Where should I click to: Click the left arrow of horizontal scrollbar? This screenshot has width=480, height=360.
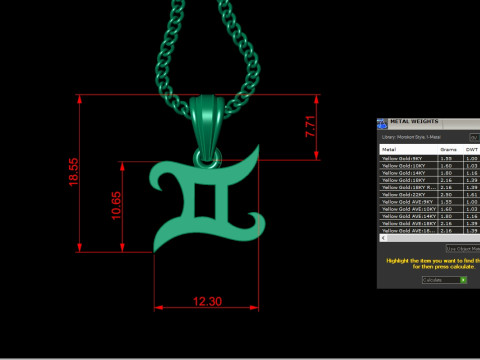point(383,238)
